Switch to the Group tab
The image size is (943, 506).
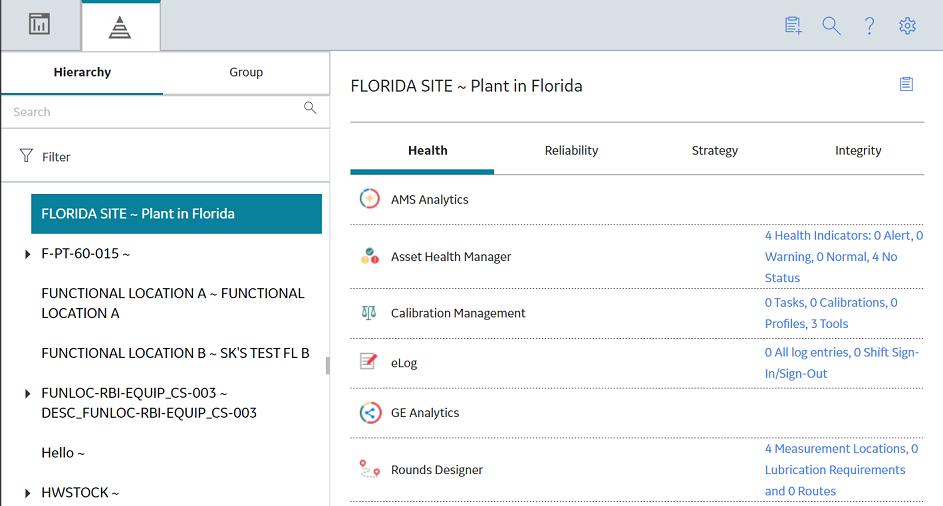pyautogui.click(x=246, y=72)
